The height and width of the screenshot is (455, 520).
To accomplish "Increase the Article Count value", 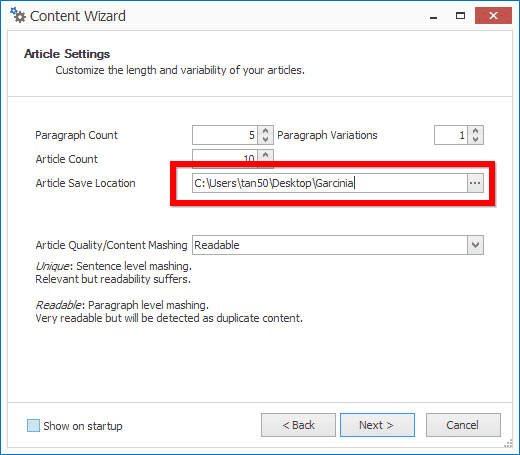I will pos(265,155).
